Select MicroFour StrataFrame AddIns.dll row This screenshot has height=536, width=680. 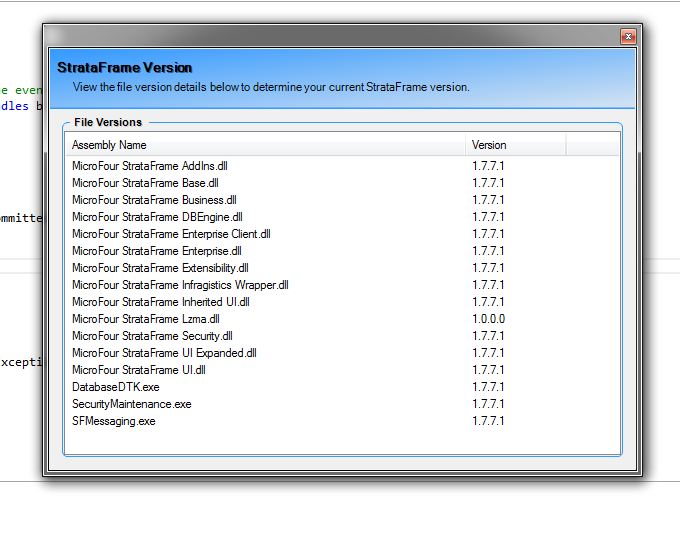click(150, 166)
